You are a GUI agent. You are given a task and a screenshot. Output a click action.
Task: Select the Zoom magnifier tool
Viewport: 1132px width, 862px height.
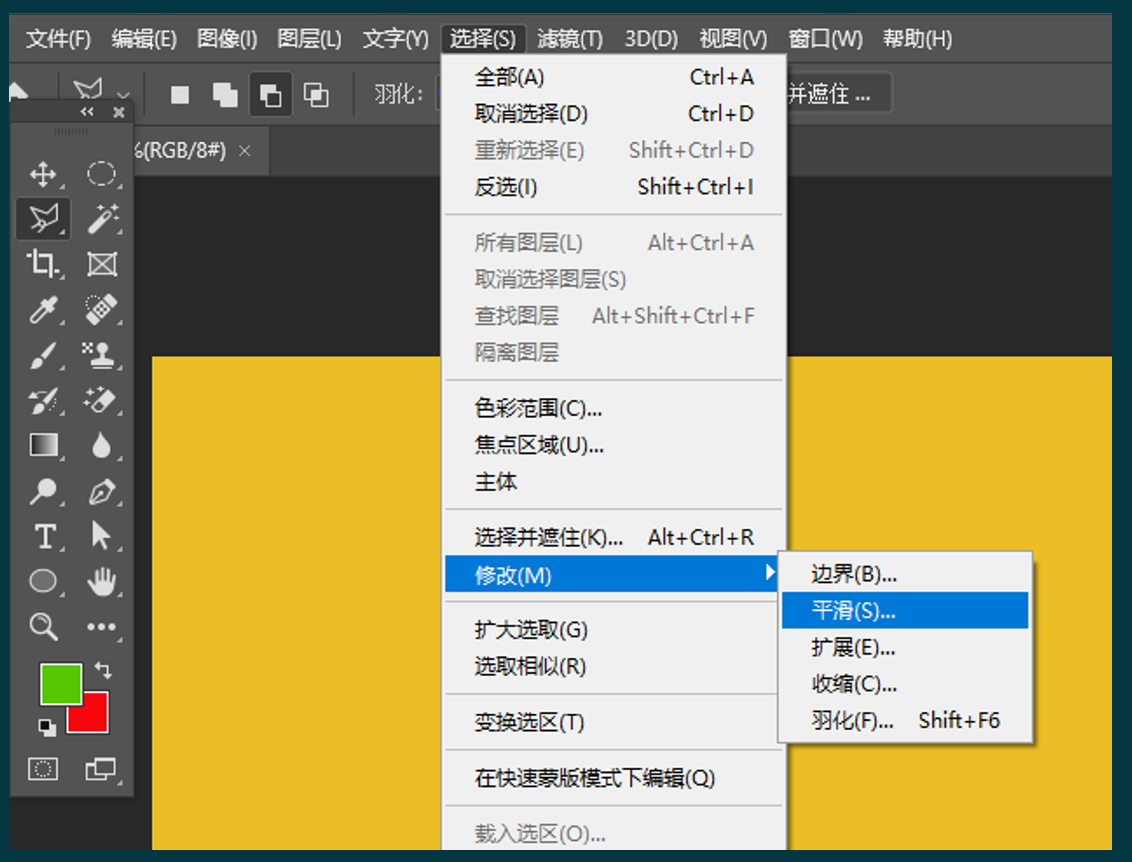(x=42, y=627)
